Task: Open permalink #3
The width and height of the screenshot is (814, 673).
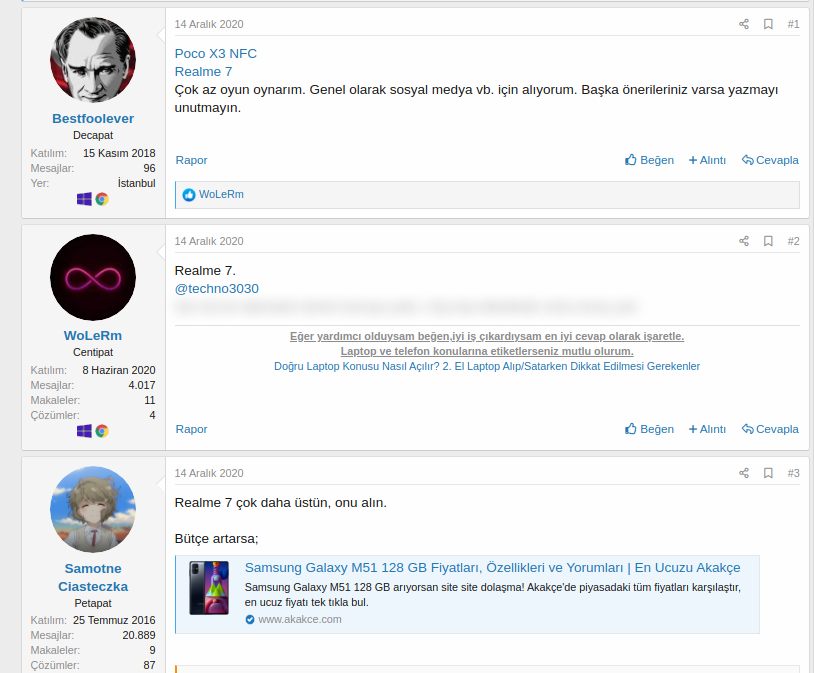Action: click(x=793, y=473)
